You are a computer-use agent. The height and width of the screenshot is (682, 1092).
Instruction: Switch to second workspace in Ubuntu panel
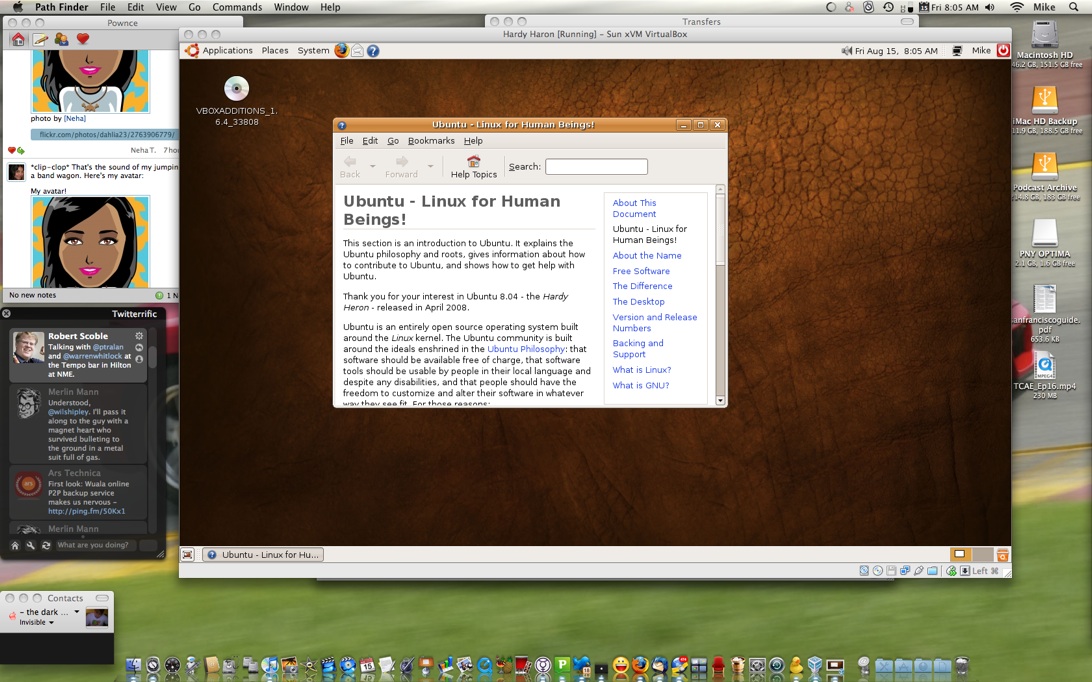coord(982,554)
